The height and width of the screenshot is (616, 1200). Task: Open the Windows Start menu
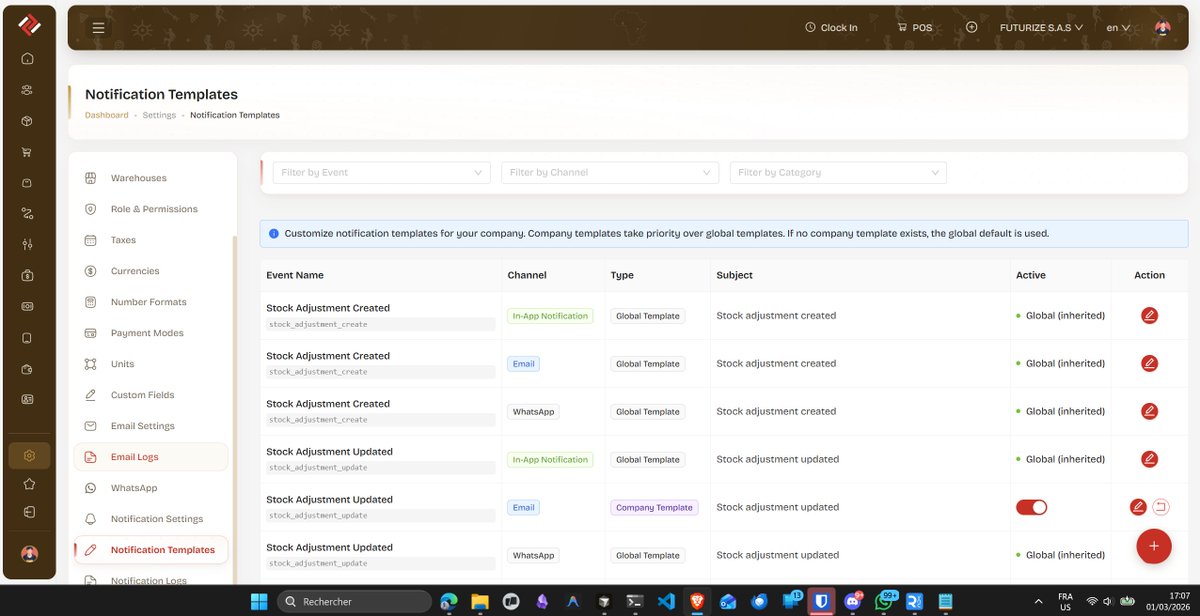point(259,601)
